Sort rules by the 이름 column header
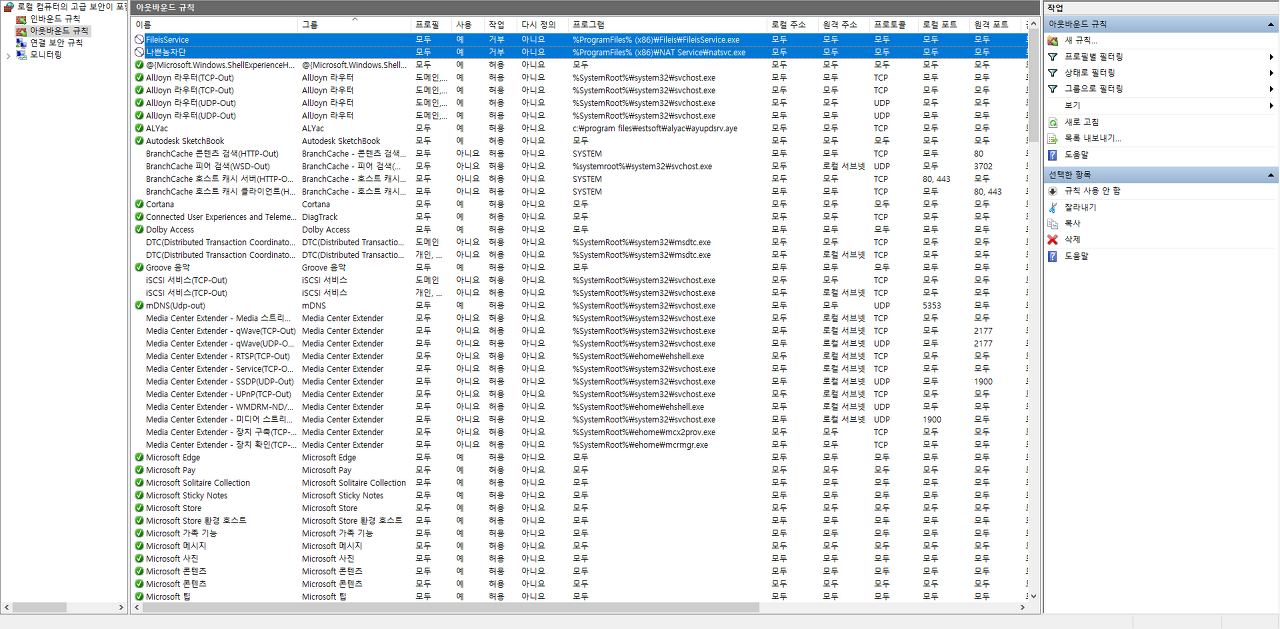1280x629 pixels. click(x=214, y=23)
